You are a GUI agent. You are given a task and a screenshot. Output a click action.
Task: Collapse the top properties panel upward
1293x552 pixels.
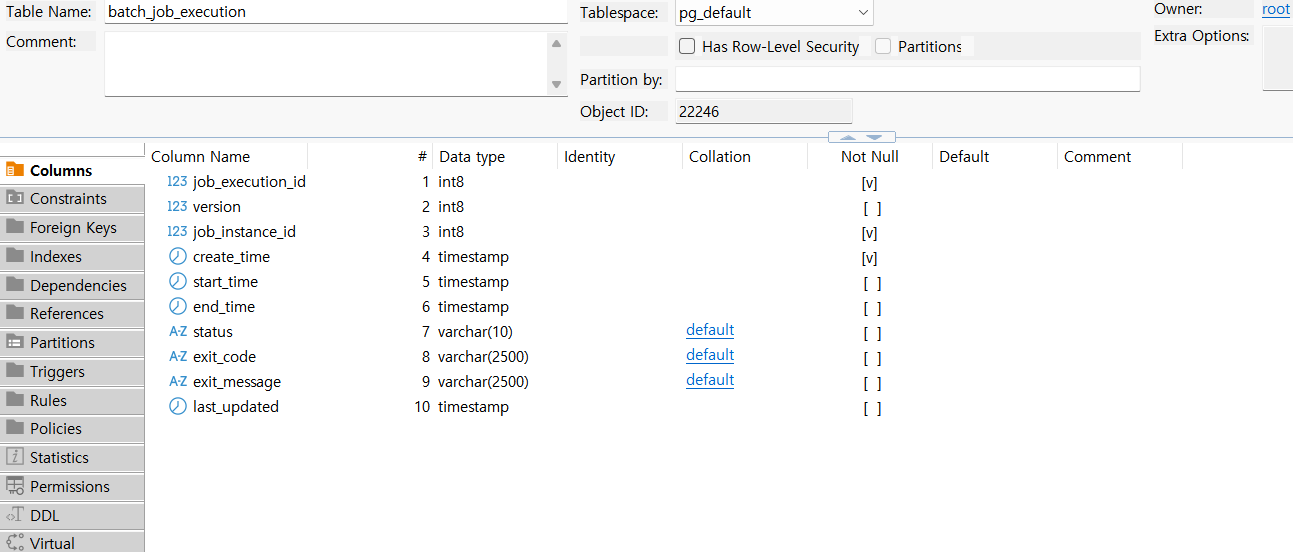848,137
